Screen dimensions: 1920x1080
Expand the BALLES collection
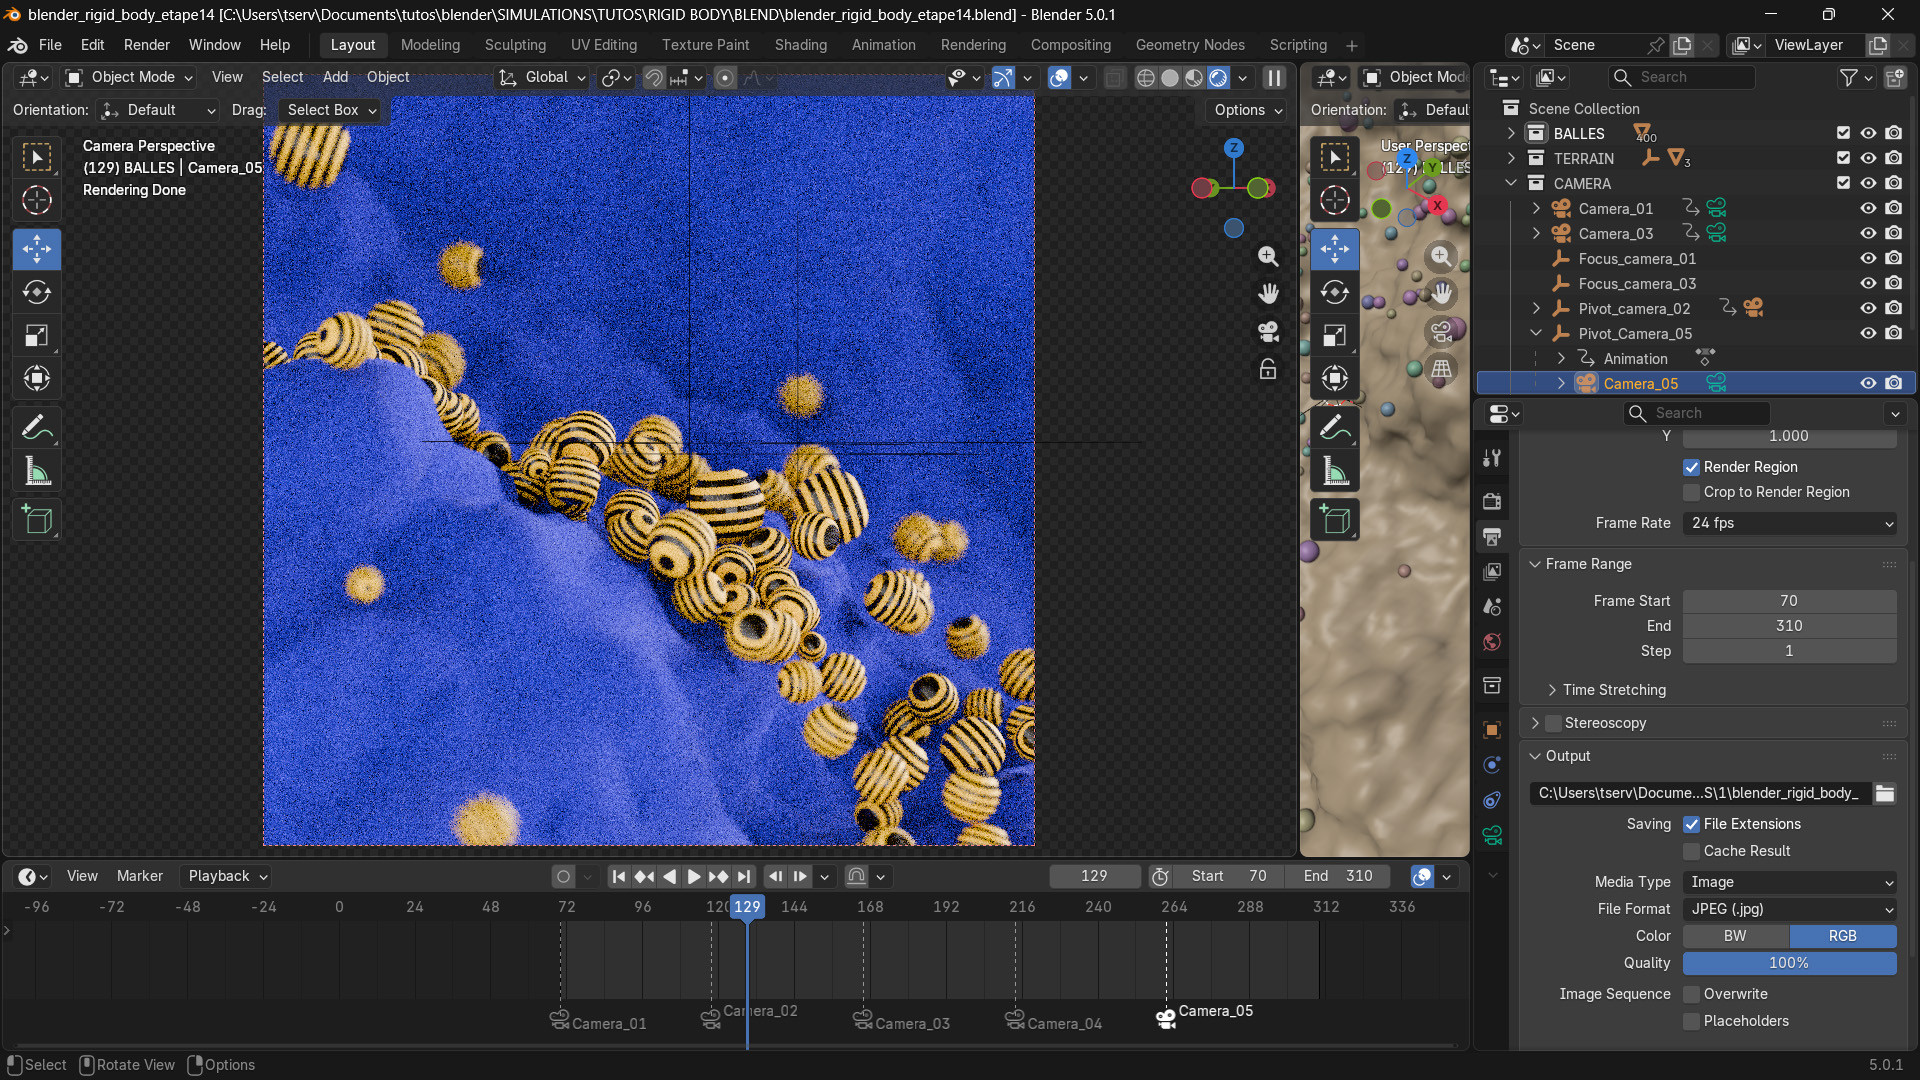[x=1511, y=133]
